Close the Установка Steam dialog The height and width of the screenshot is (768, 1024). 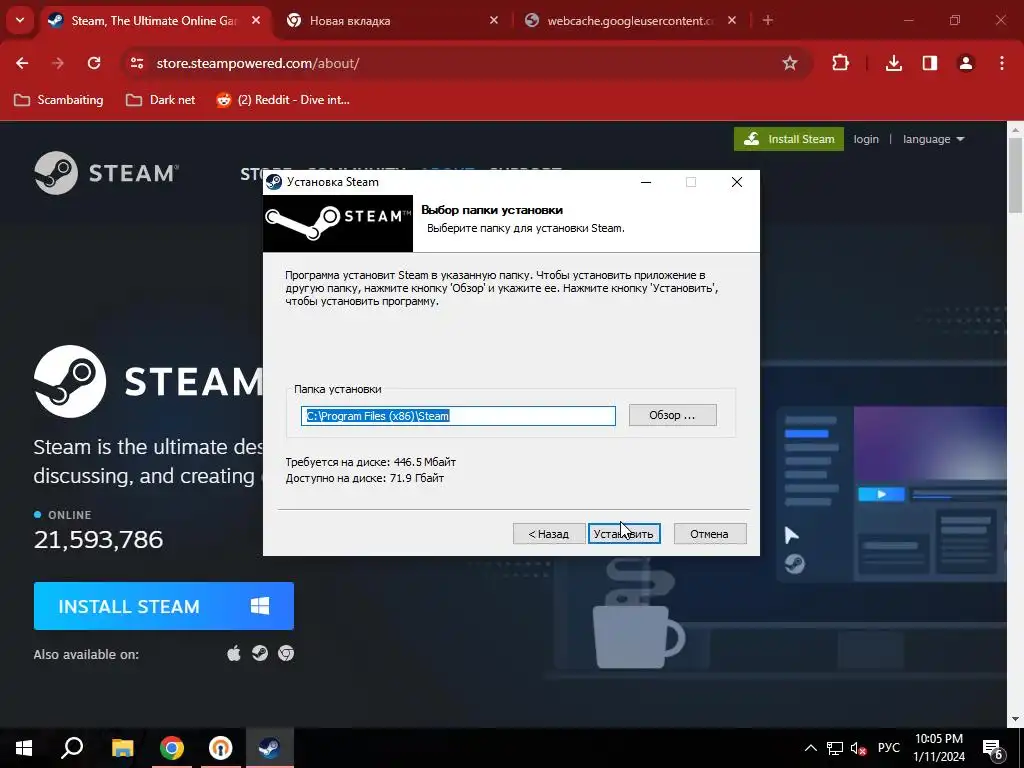click(x=737, y=182)
